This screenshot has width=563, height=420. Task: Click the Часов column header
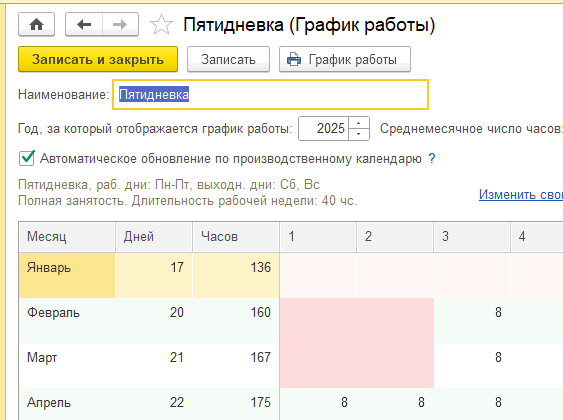pos(236,237)
